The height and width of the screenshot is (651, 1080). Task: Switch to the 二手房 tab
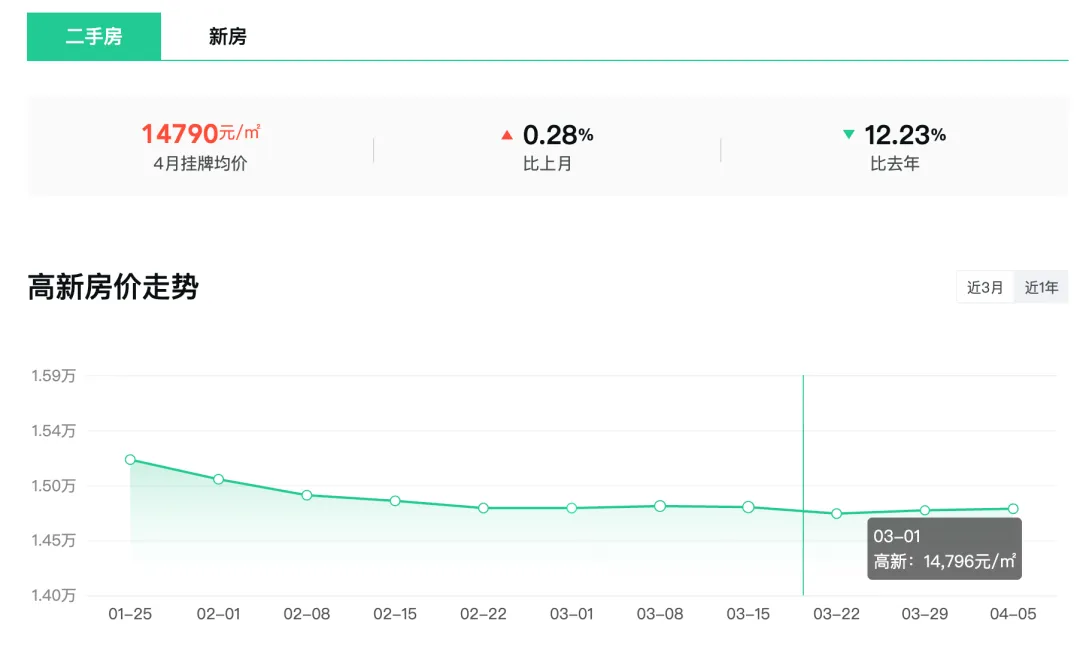point(94,37)
